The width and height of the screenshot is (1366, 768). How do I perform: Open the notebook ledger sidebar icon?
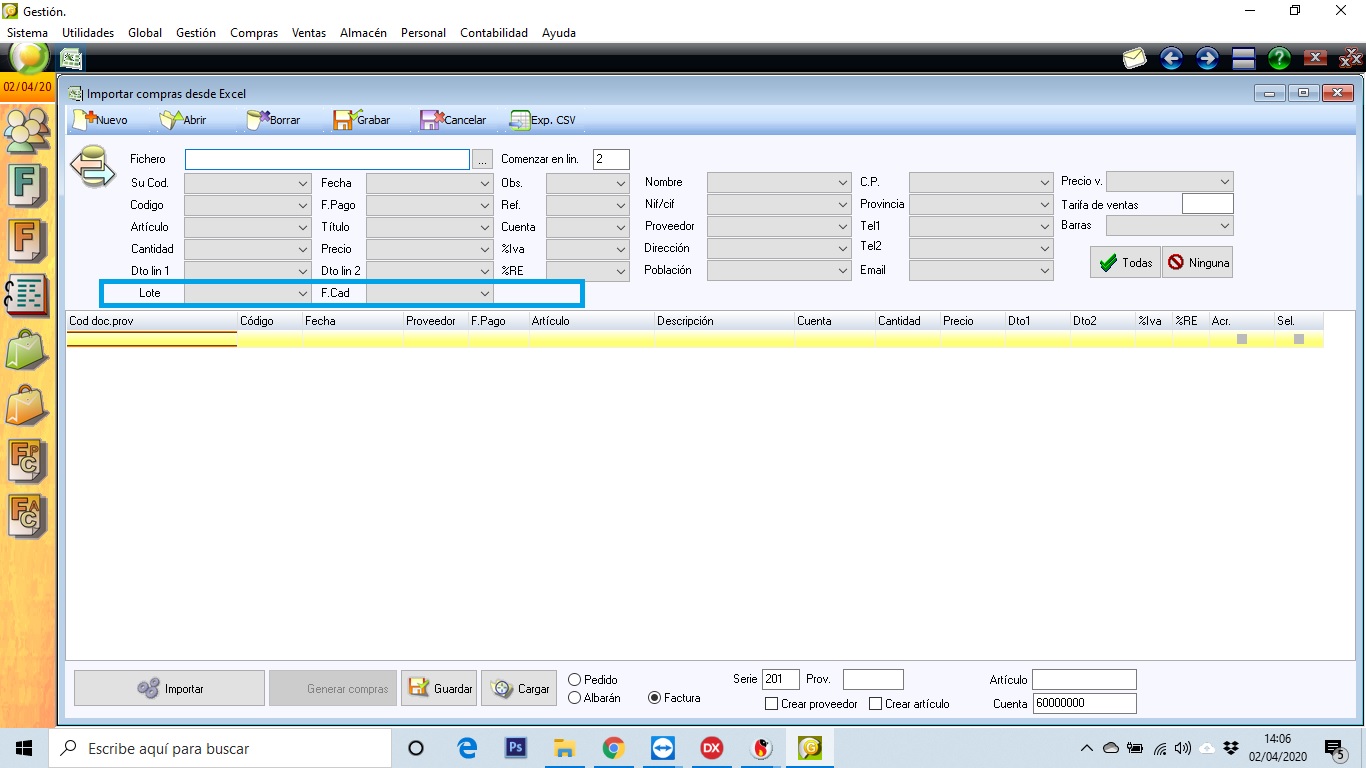(x=27, y=296)
